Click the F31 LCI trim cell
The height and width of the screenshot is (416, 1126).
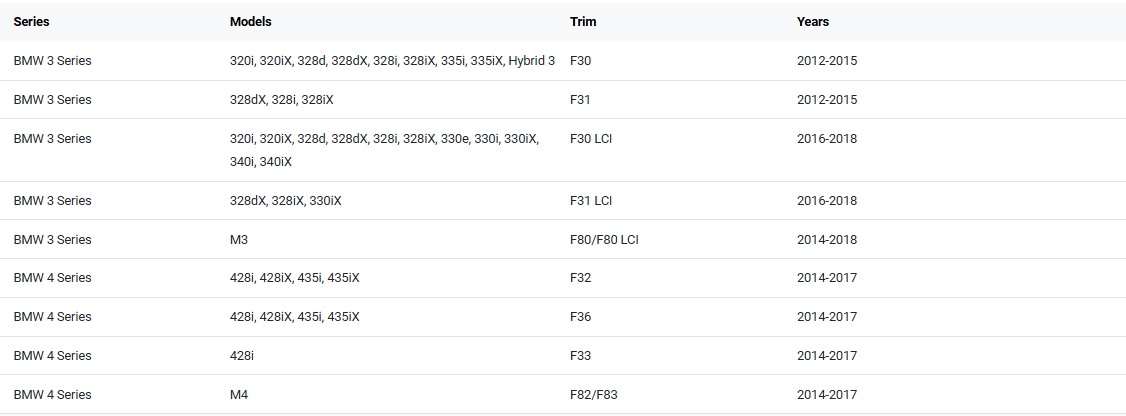click(x=590, y=201)
